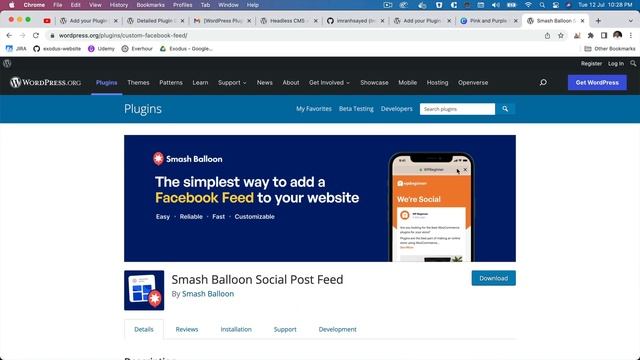
Task: Click the Smash Balloon plugin icon
Action: click(x=144, y=290)
